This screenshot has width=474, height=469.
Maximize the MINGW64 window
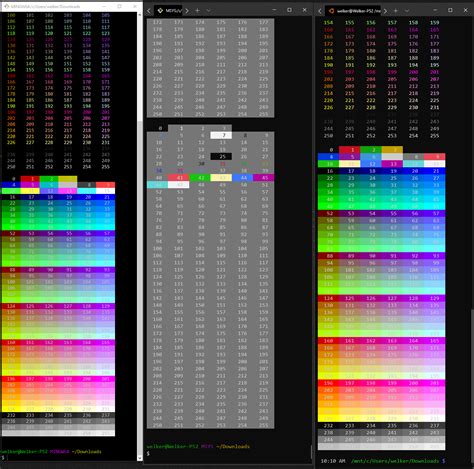pyautogui.click(x=119, y=6)
